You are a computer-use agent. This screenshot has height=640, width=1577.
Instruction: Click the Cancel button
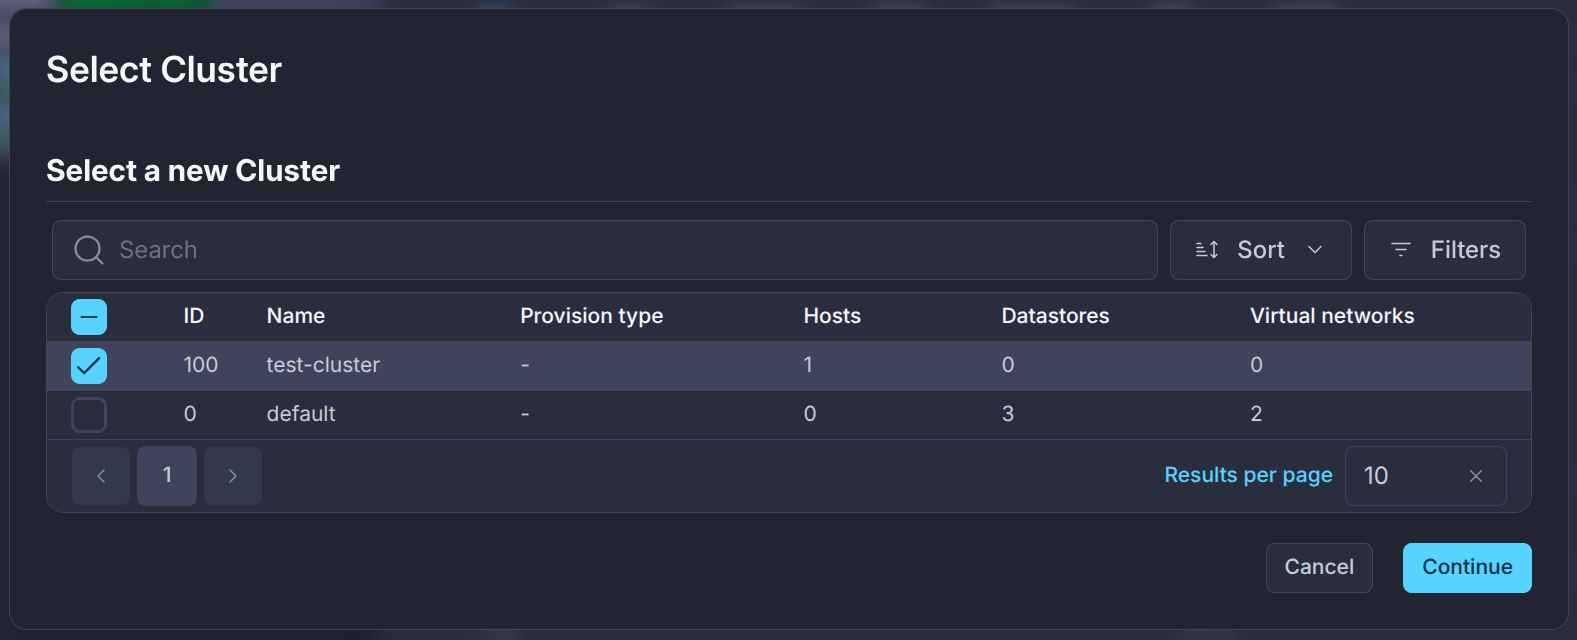[x=1319, y=568]
